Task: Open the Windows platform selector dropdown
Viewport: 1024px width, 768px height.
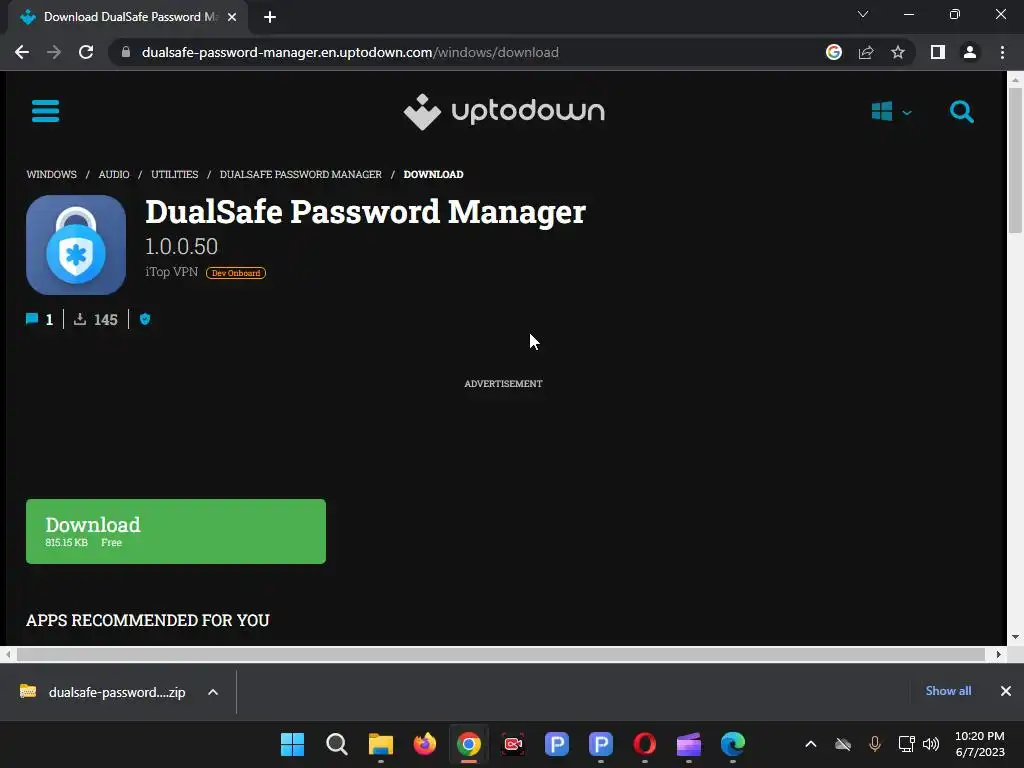Action: (891, 112)
